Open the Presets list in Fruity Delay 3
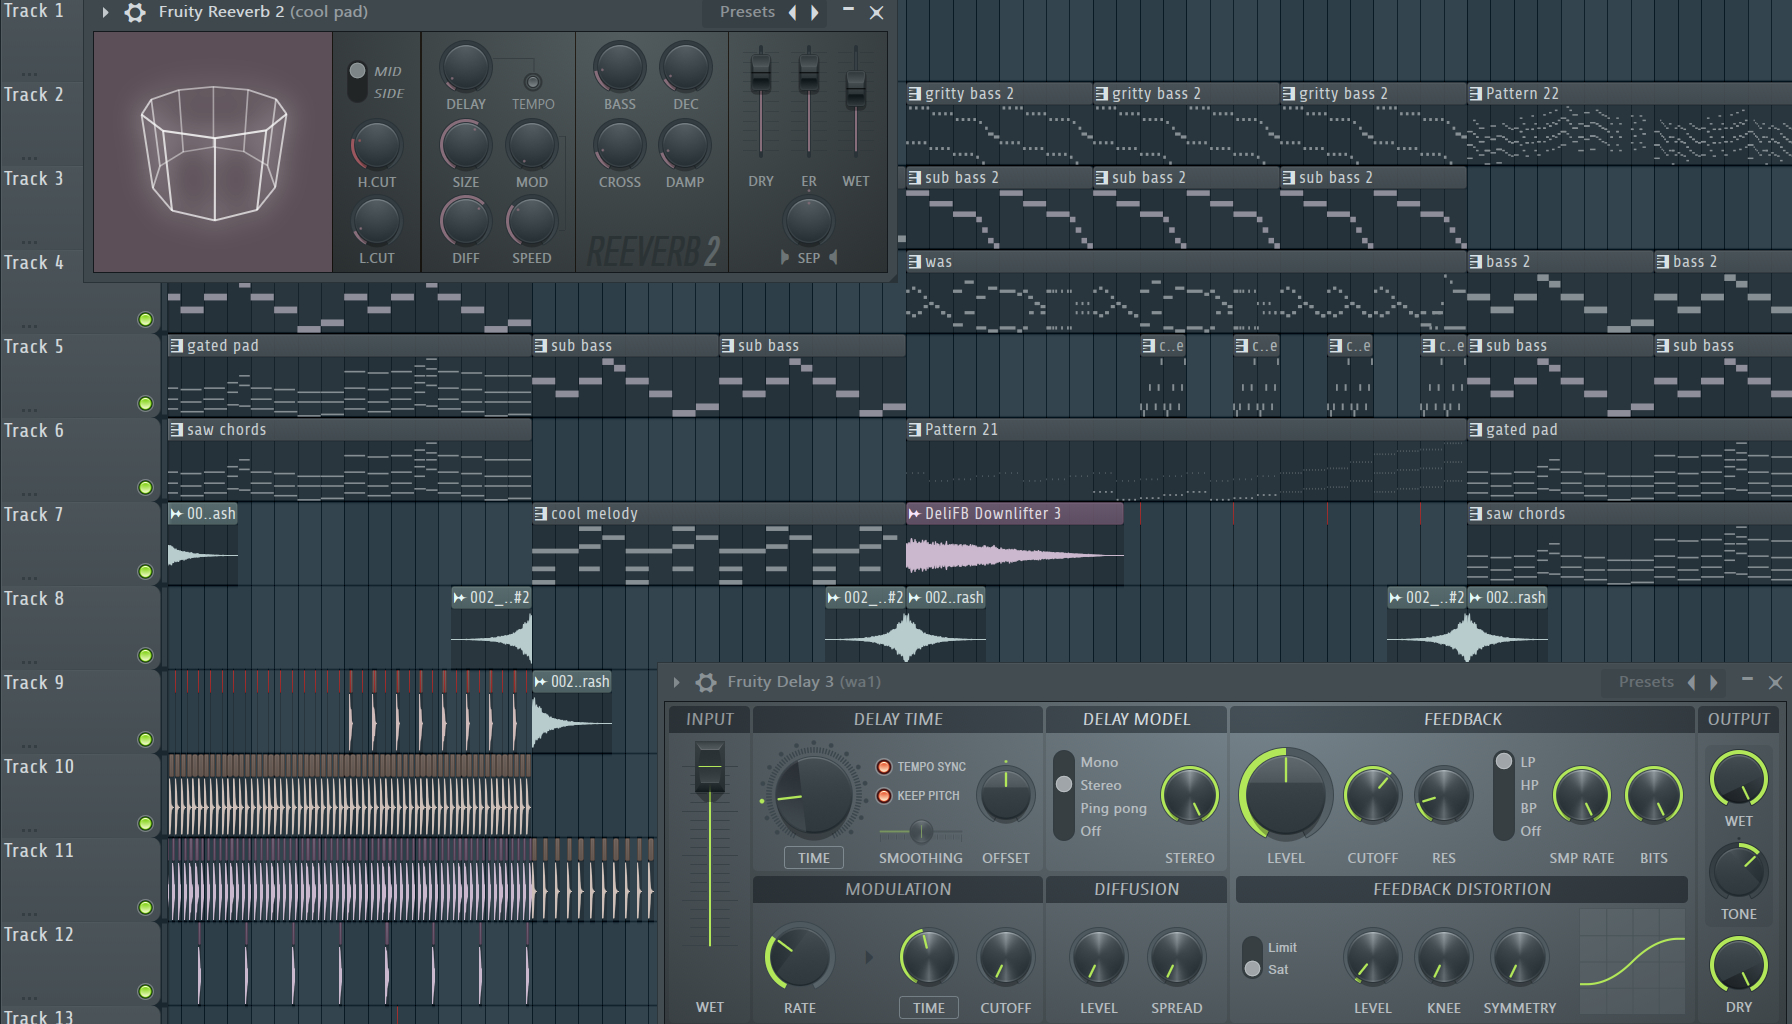1792x1024 pixels. click(1645, 682)
